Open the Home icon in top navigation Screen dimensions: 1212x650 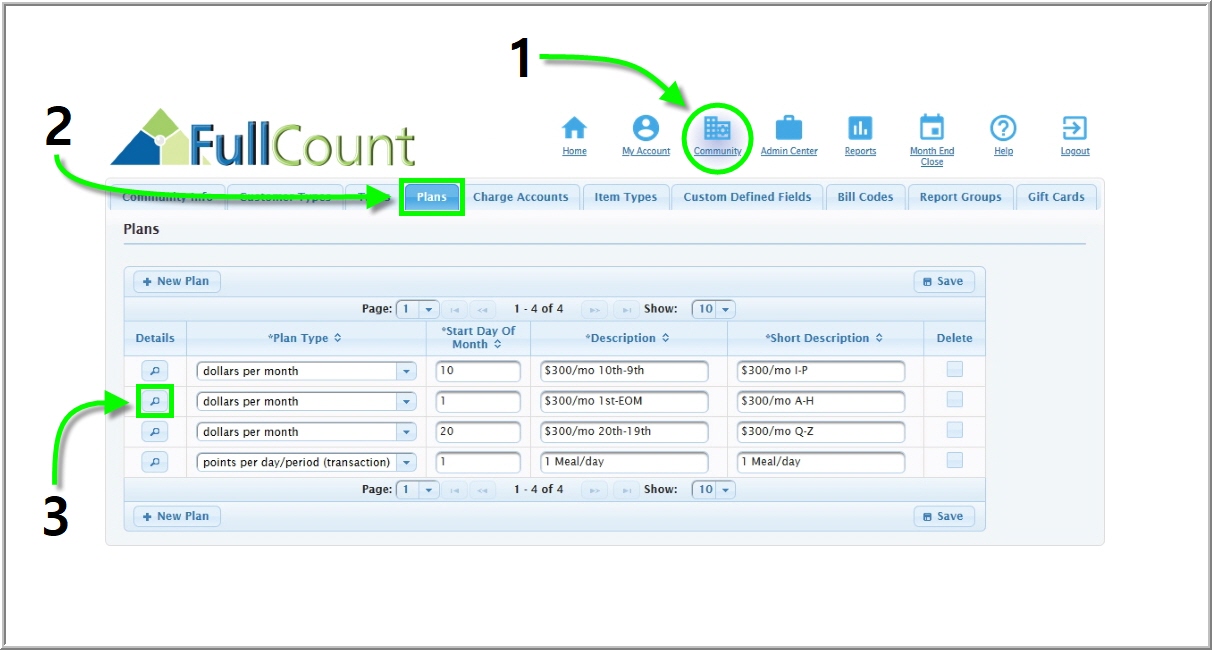click(574, 128)
